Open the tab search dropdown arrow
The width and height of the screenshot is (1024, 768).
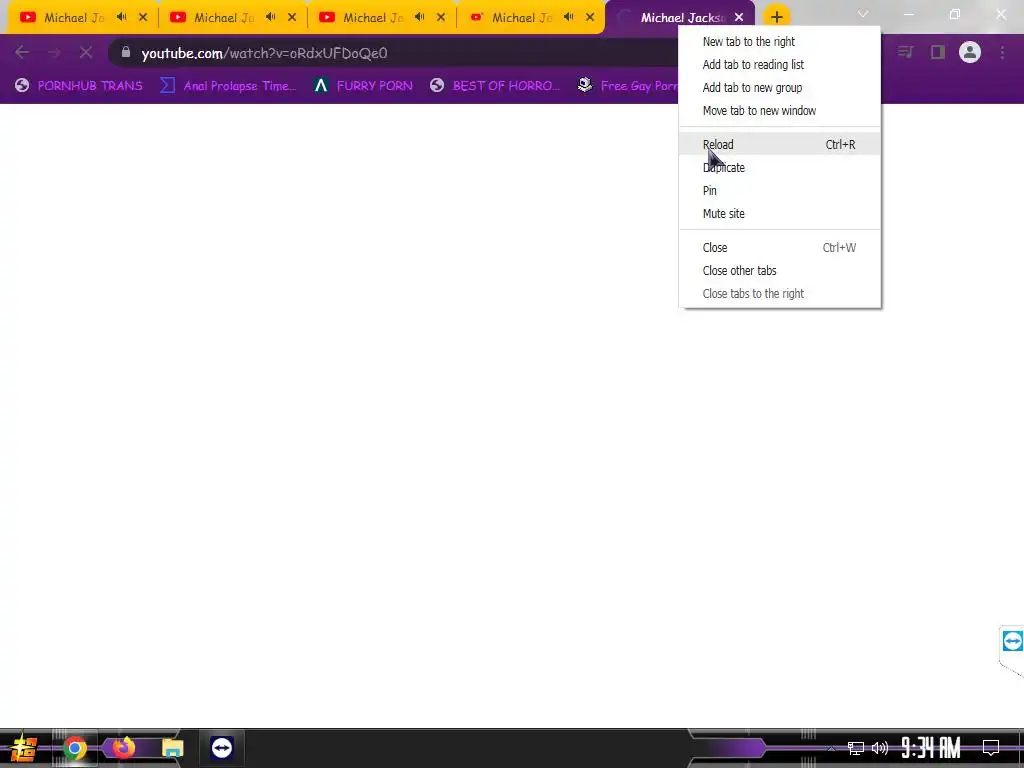coord(863,14)
